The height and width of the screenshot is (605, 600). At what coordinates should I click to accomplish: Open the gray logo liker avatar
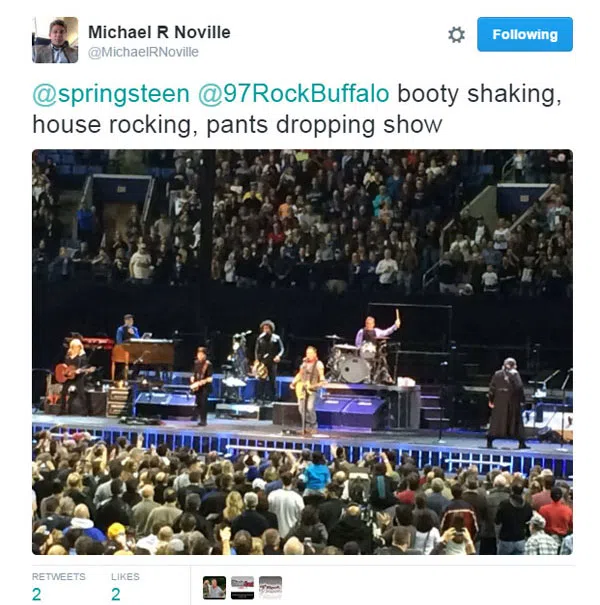(270, 588)
